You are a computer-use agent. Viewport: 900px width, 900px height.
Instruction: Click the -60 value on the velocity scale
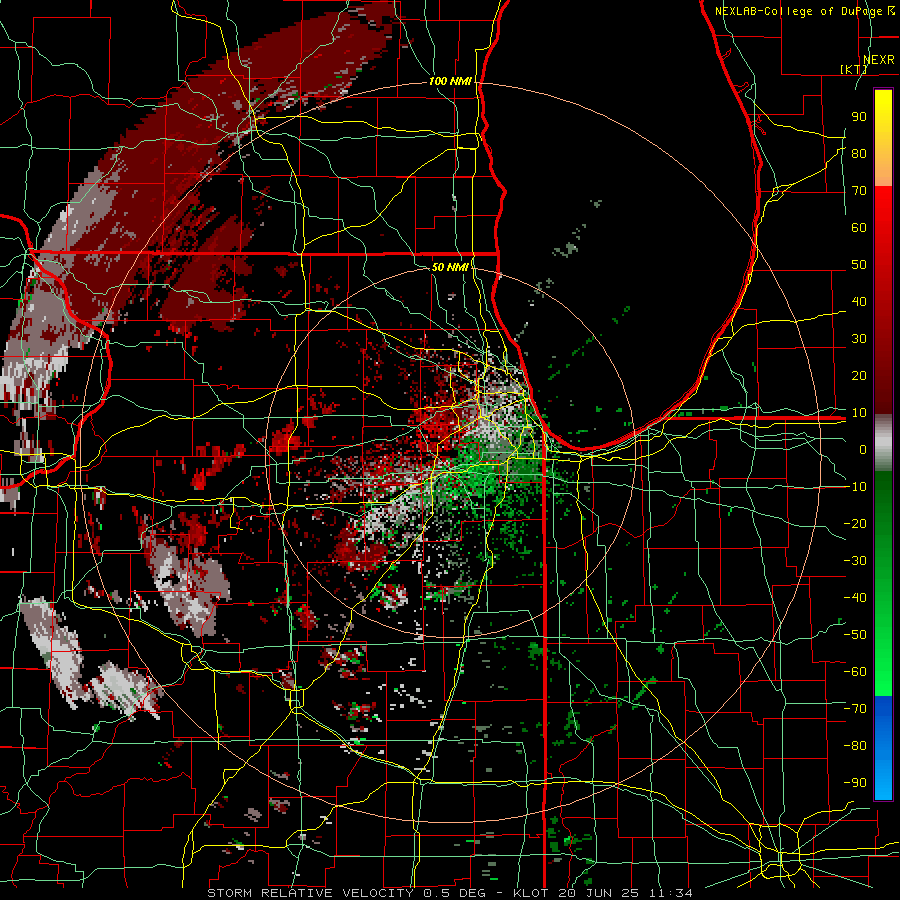click(856, 672)
